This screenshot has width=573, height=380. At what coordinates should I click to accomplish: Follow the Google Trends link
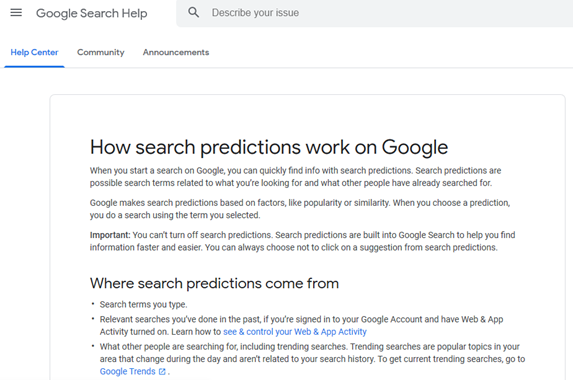tap(128, 371)
